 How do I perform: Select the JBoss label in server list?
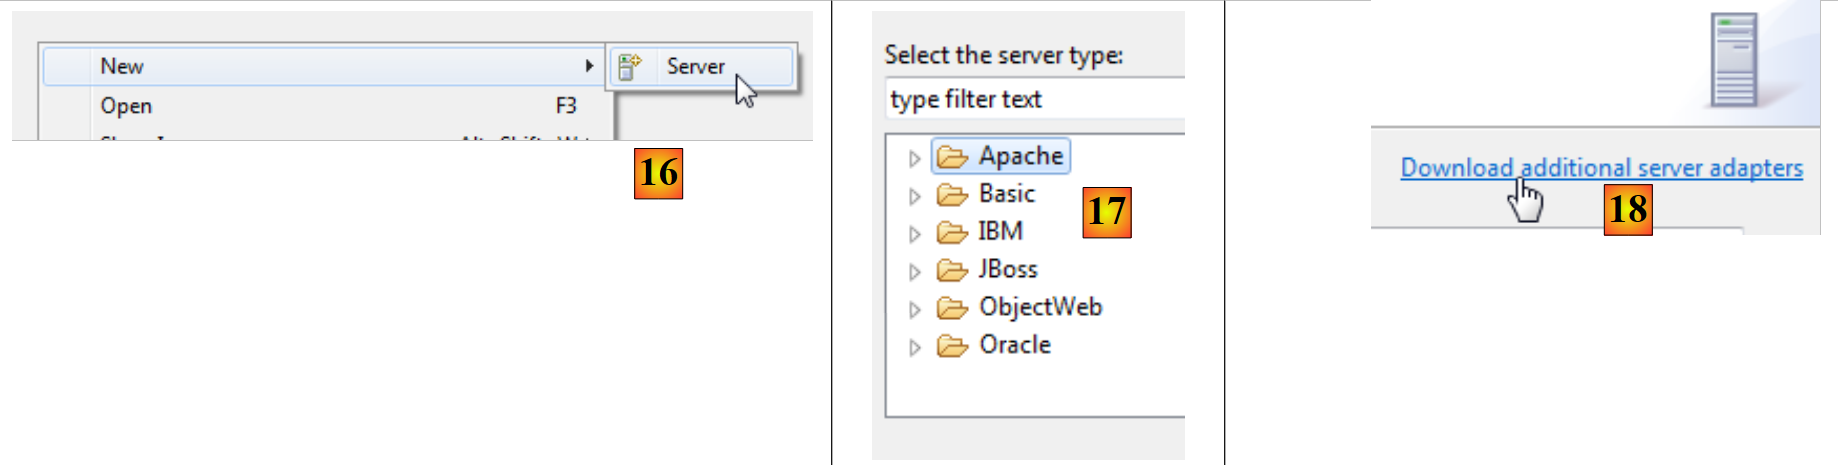(x=1008, y=270)
